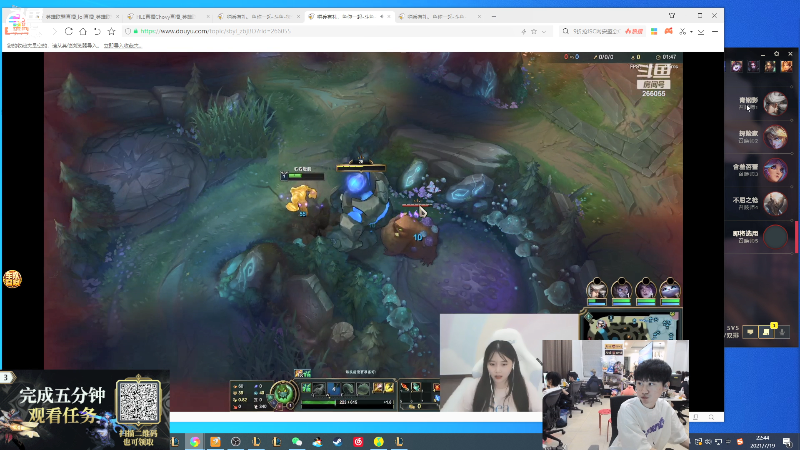Open the browser main menu icon
The height and width of the screenshot is (450, 800).
point(715,31)
